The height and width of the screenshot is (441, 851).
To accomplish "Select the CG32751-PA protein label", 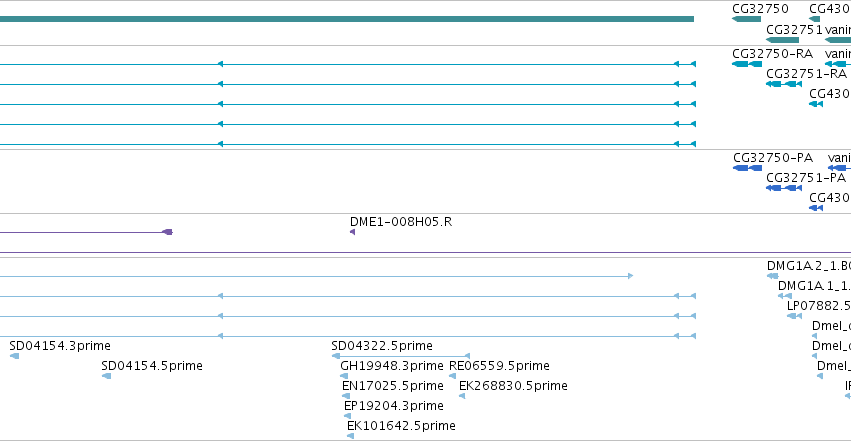I will 806,178.
